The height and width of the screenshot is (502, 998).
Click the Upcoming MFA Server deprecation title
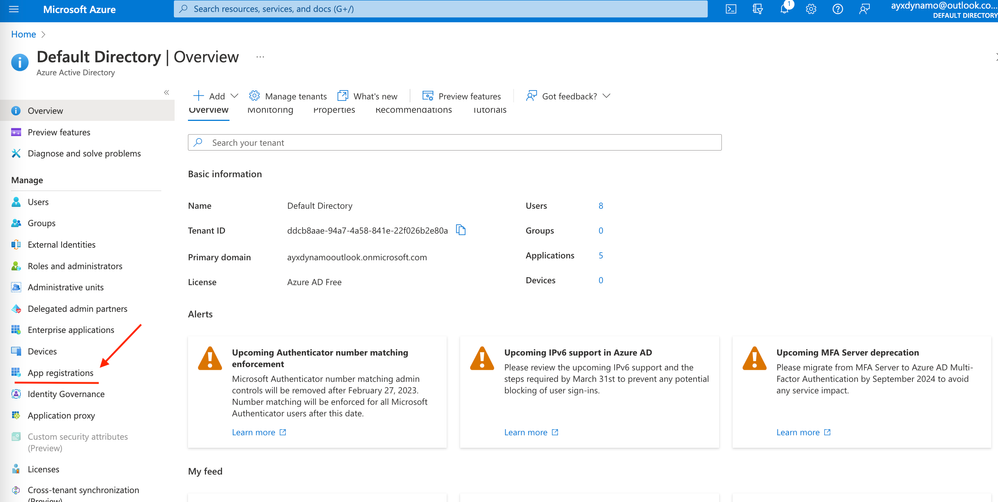point(848,352)
